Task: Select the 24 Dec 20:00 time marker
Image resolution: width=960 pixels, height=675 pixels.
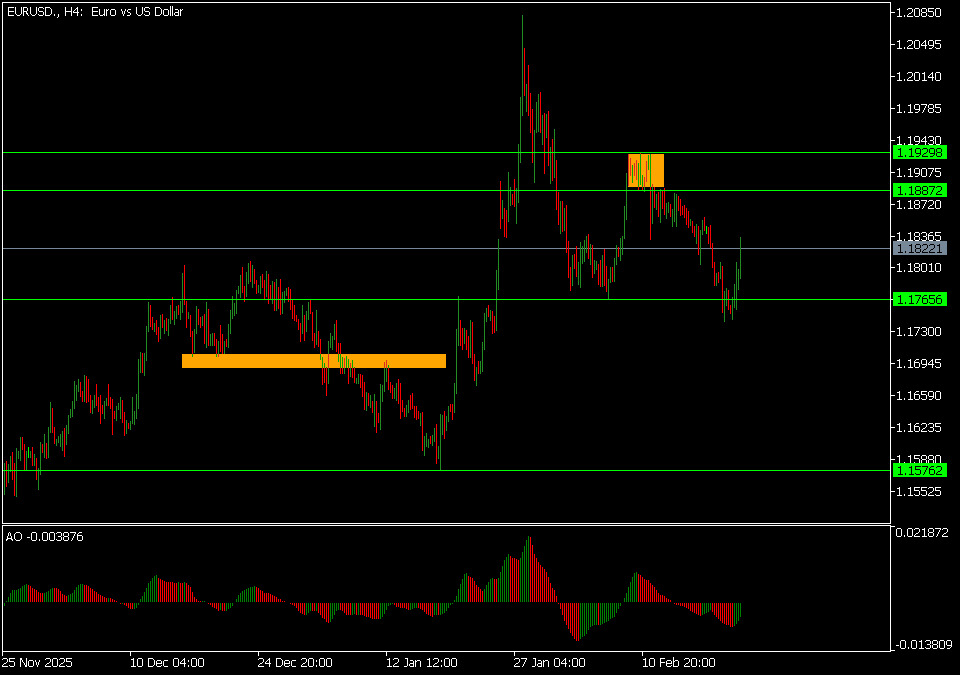Action: point(294,662)
